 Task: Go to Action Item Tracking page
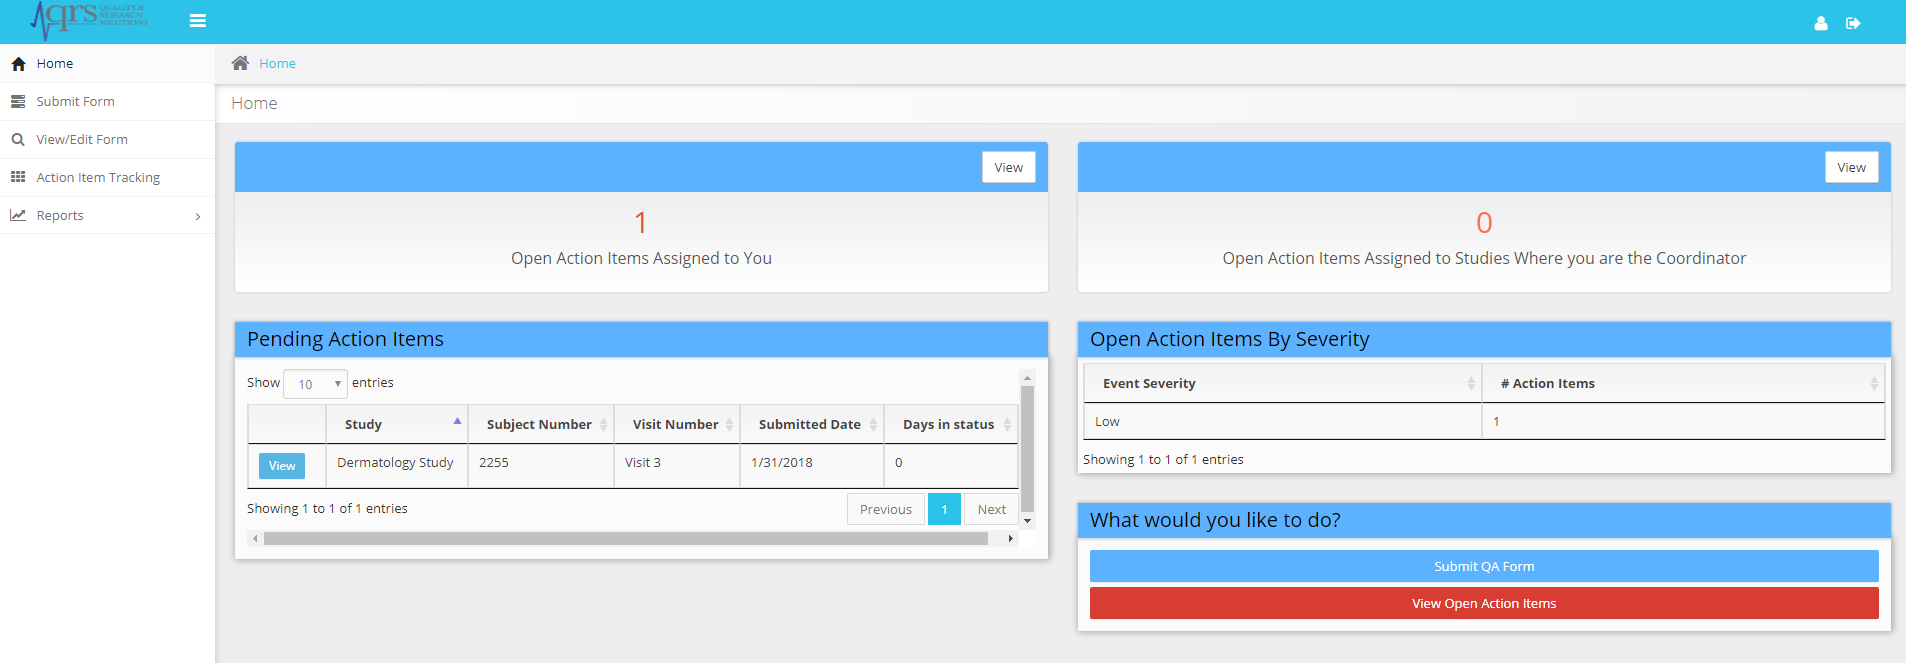[x=98, y=177]
